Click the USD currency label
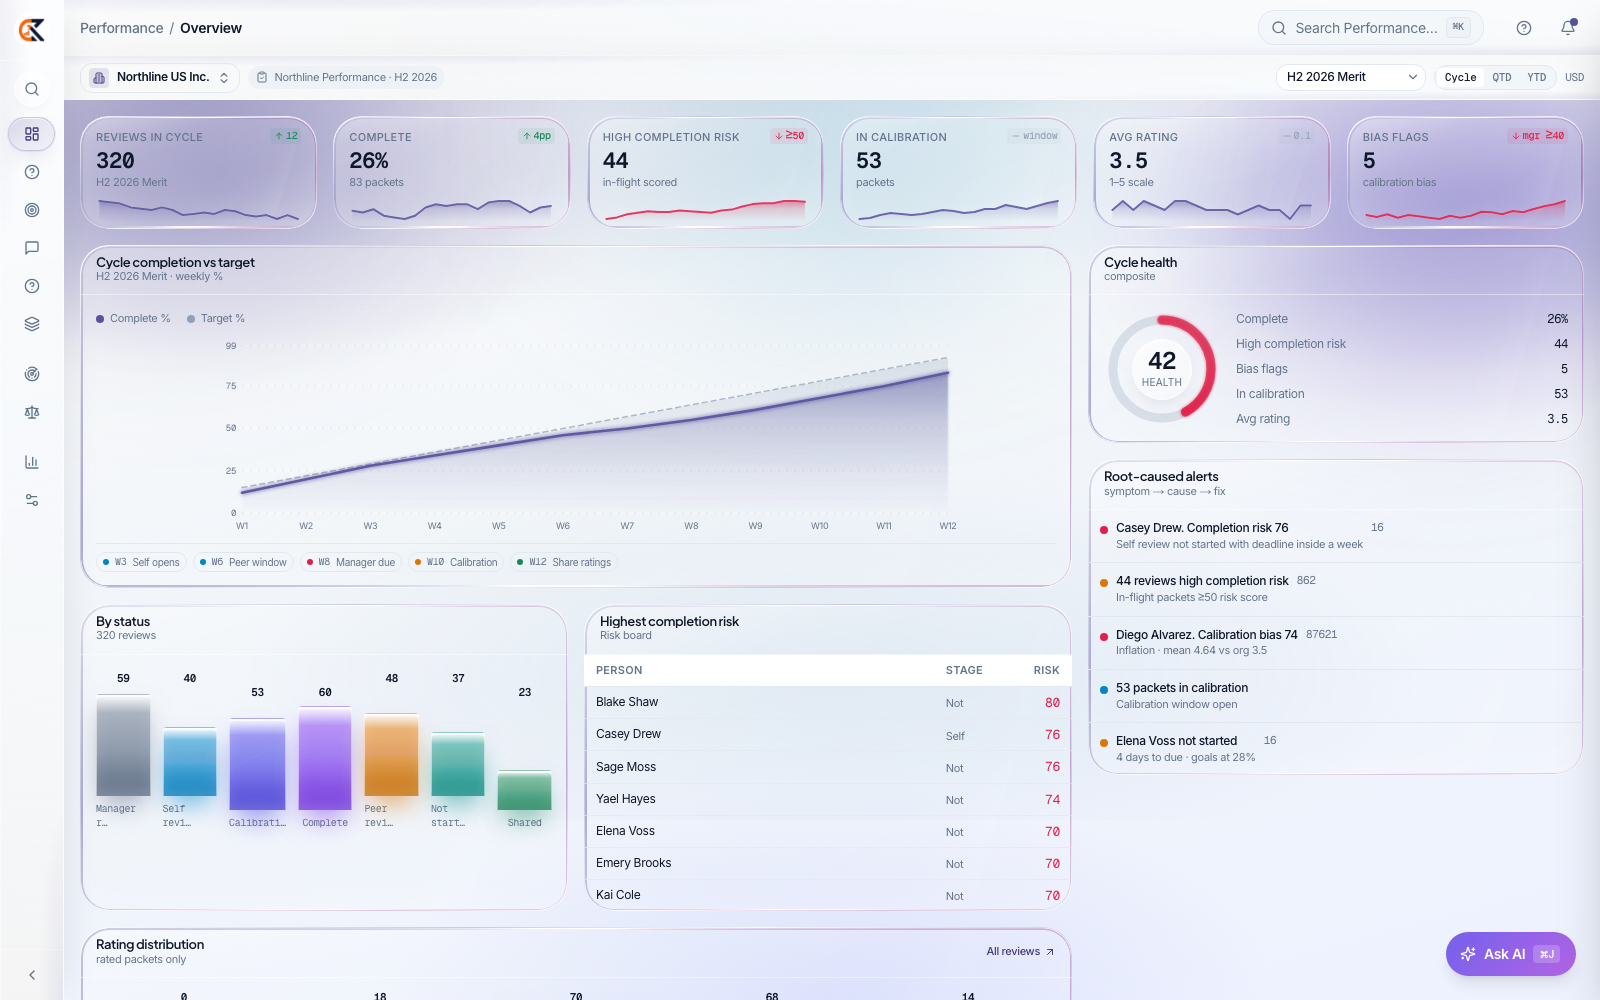The image size is (1600, 1000). click(1574, 77)
